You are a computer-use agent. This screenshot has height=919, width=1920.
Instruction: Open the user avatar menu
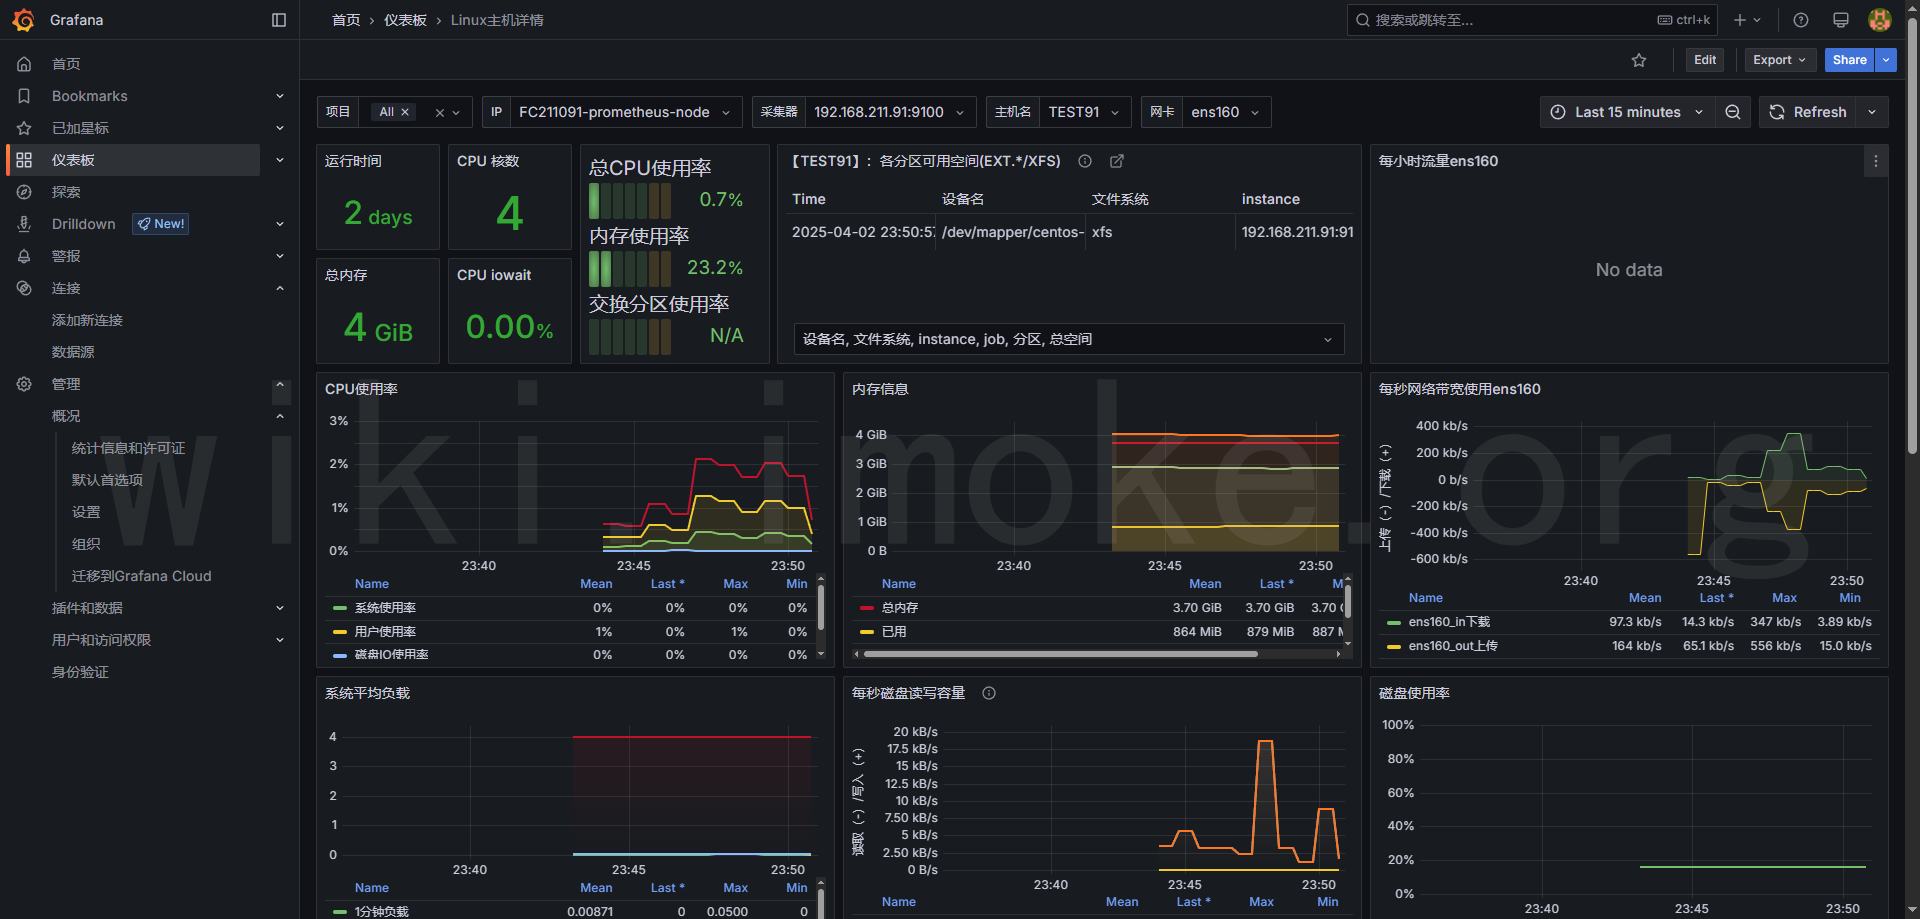click(1880, 20)
